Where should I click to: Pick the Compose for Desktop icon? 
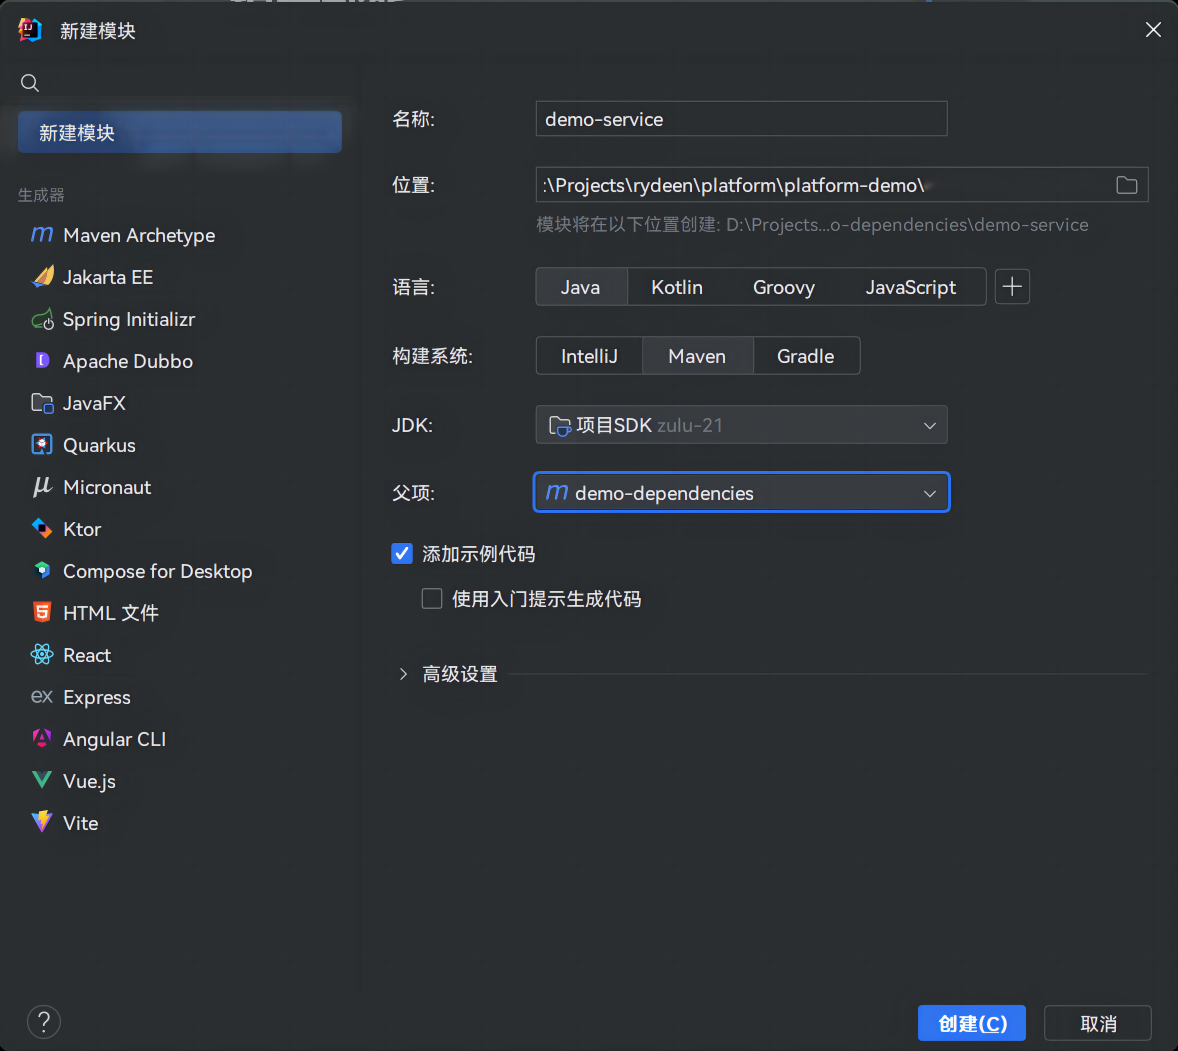point(42,571)
